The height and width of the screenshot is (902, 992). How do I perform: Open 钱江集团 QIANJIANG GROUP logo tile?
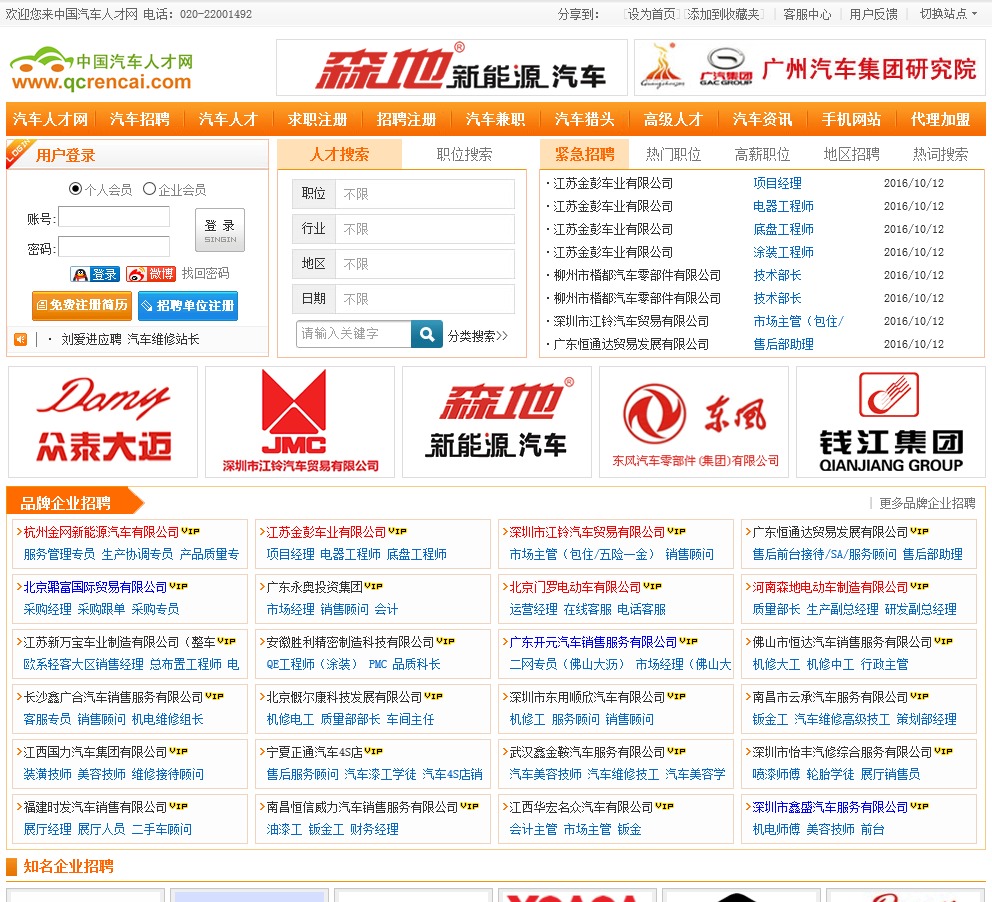891,422
